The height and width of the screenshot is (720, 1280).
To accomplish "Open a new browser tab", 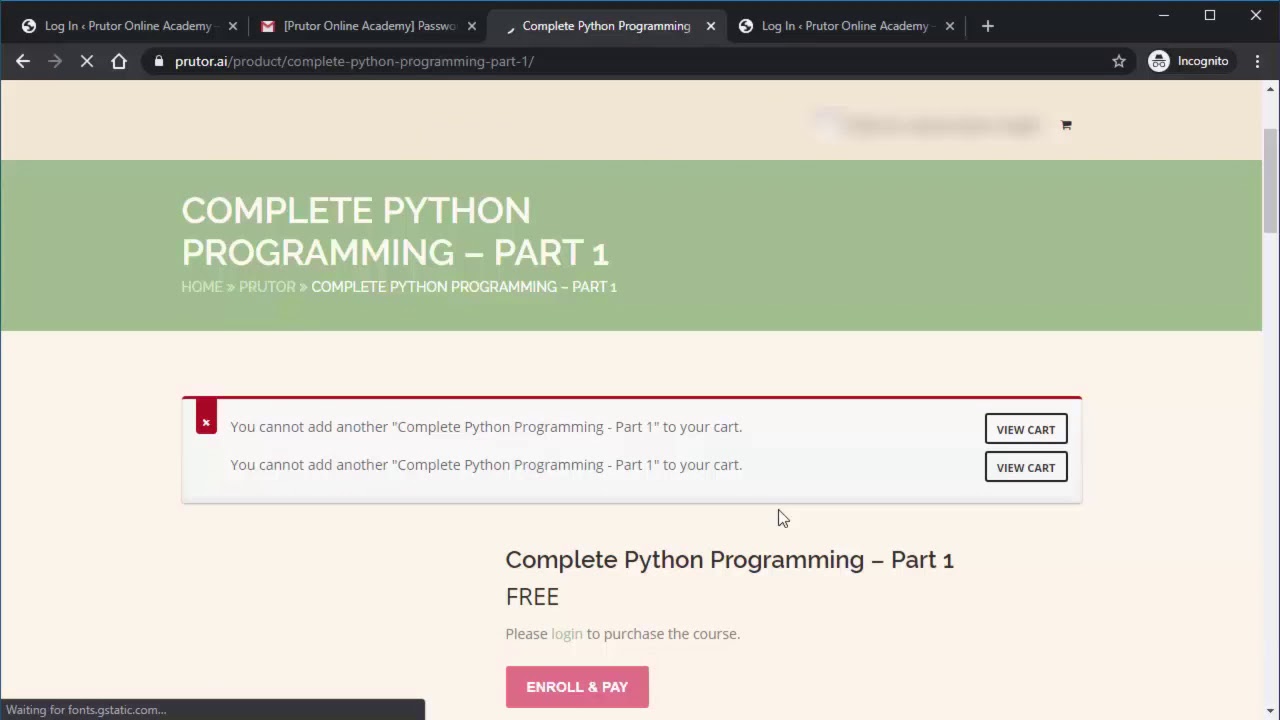I will tap(988, 26).
